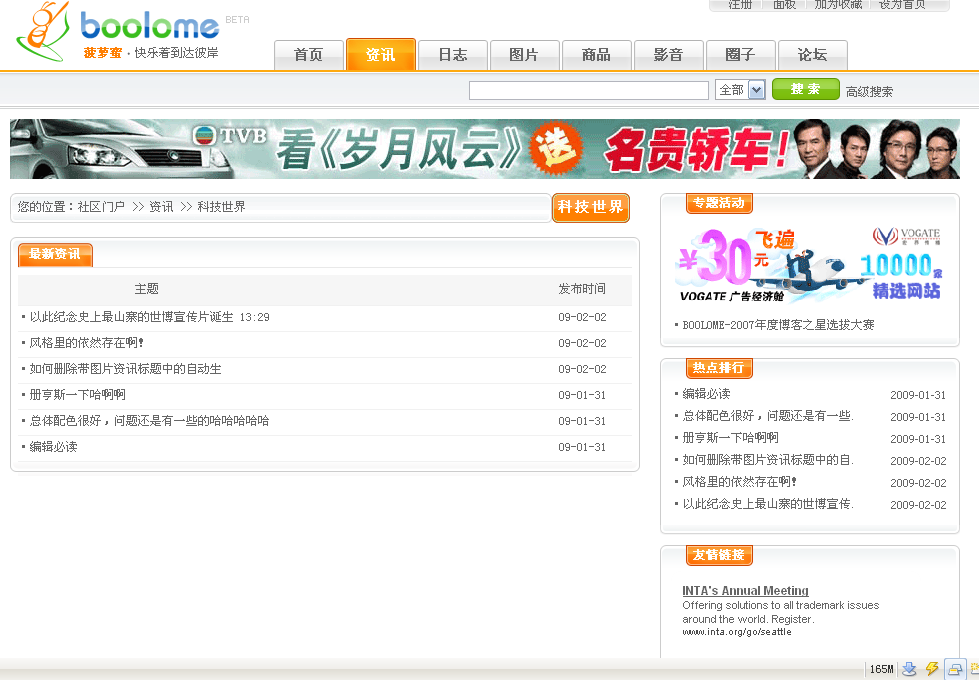
Task: Click the VOGATE 30元 advertisement image
Action: (x=810, y=267)
